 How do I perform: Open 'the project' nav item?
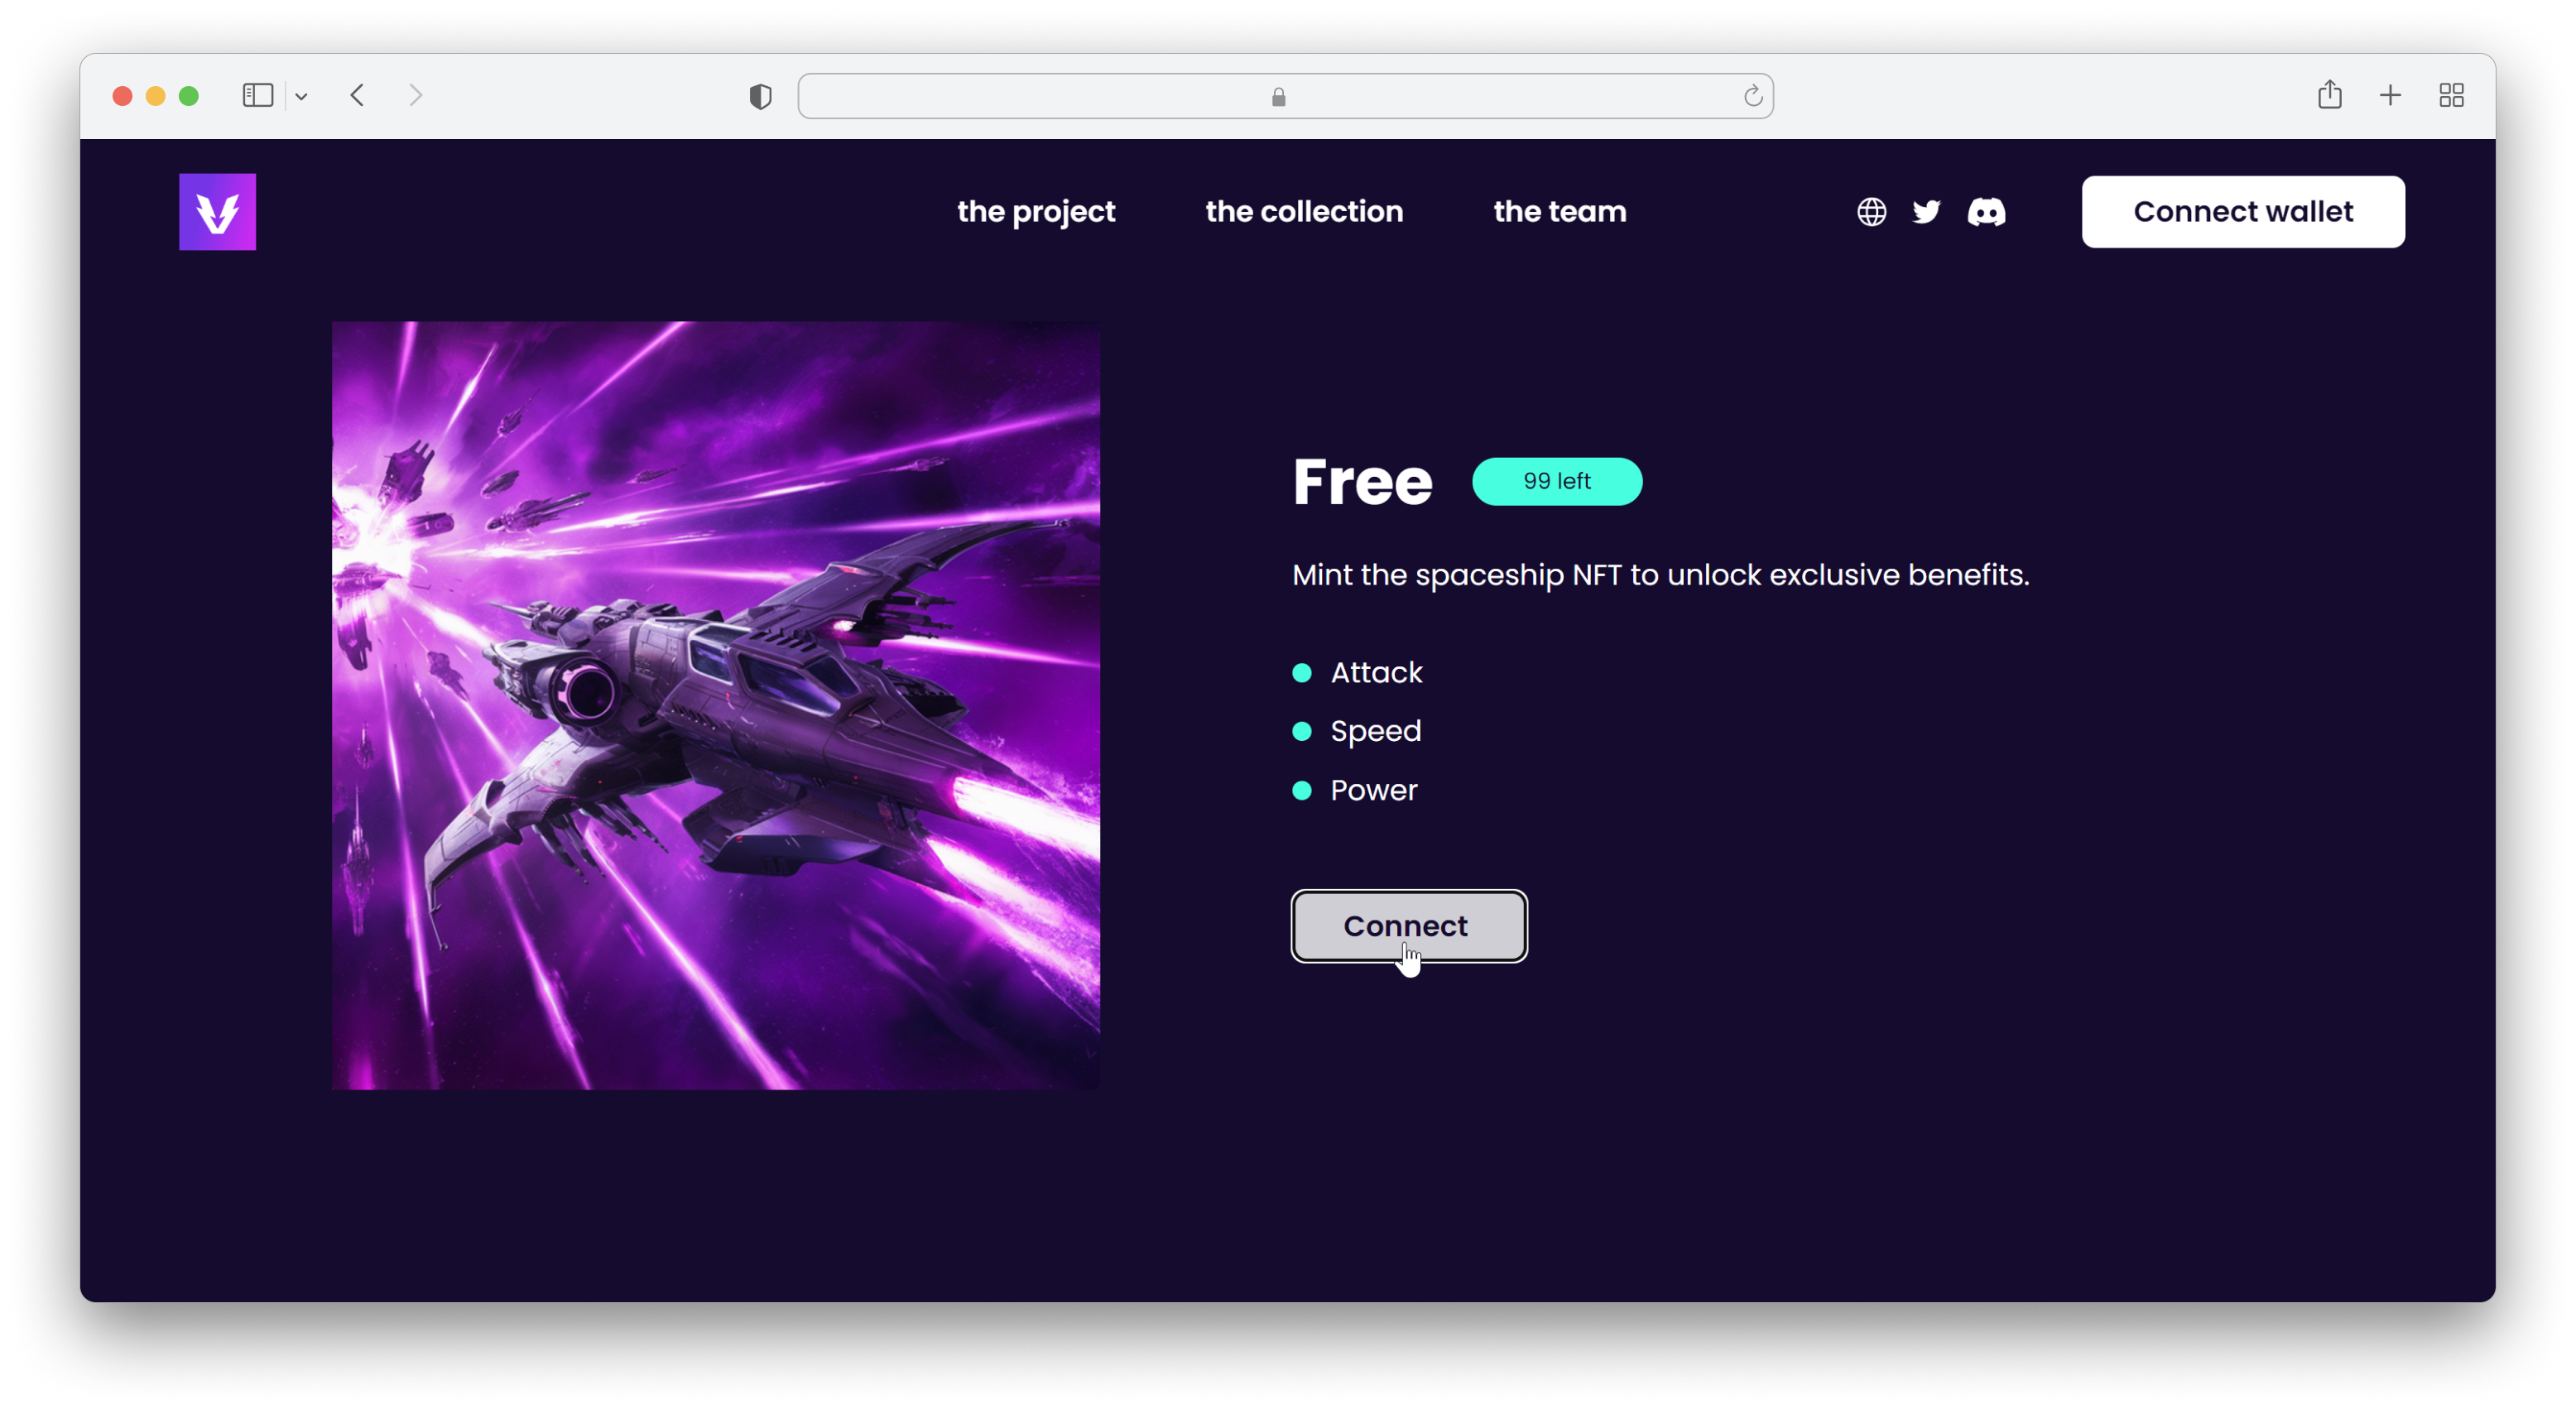point(1035,212)
